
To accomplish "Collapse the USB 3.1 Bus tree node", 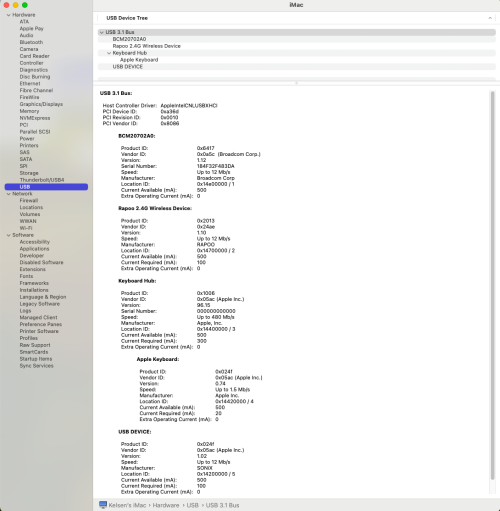I will (x=101, y=32).
